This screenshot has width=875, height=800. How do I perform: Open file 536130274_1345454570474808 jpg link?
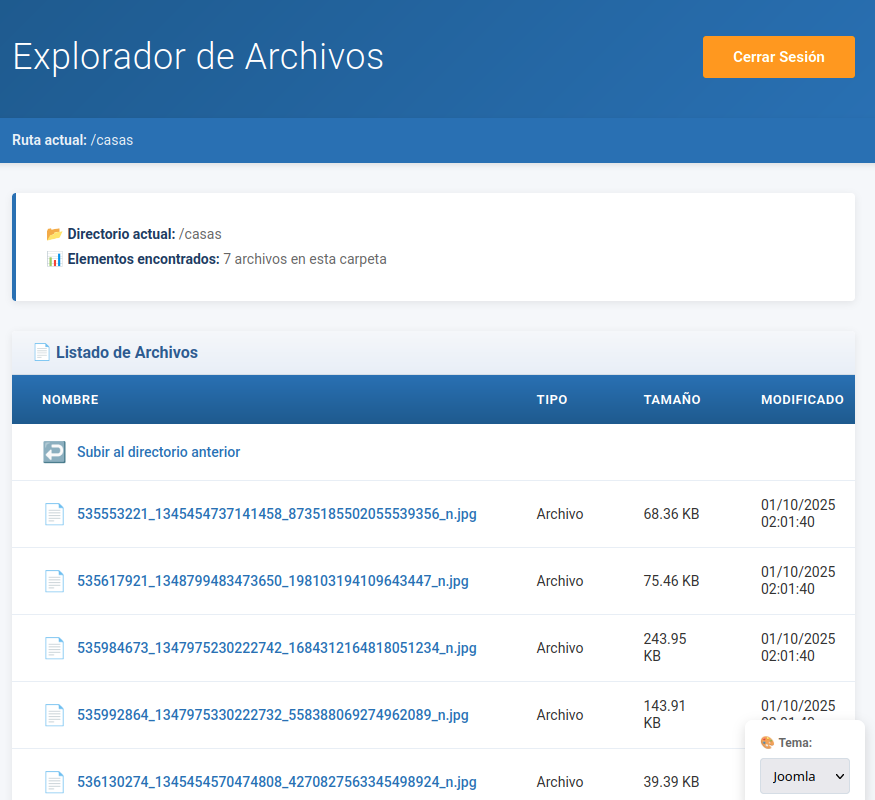click(x=276, y=782)
